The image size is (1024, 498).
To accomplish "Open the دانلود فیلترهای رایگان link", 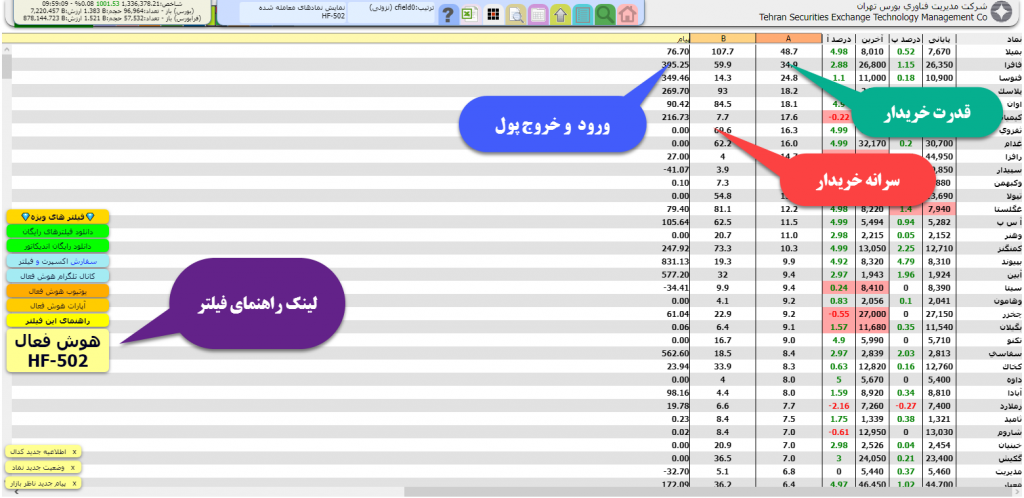I will (x=57, y=231).
